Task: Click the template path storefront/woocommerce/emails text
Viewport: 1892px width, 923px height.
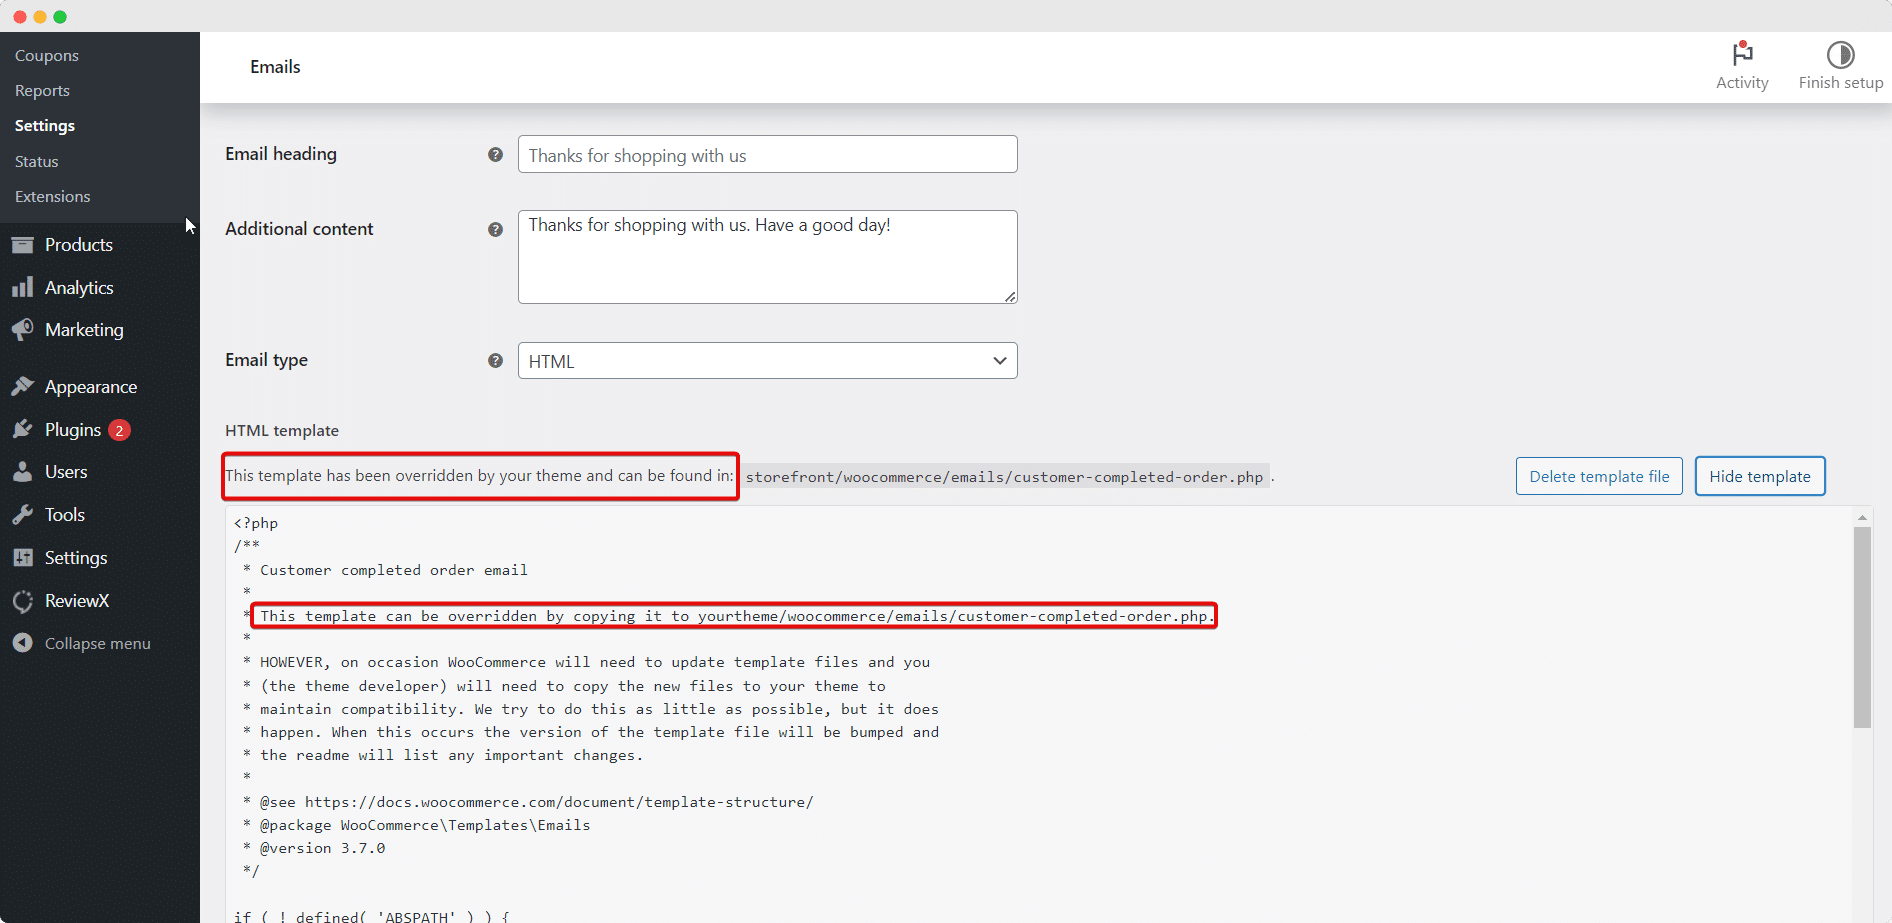Action: pos(1004,477)
